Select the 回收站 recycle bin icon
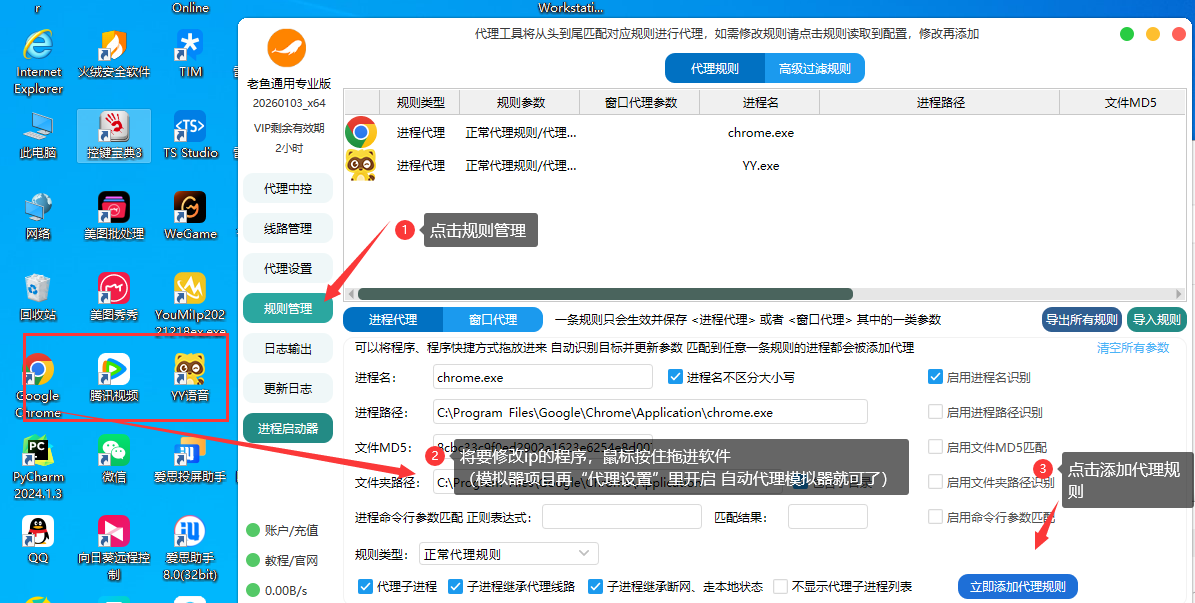The image size is (1195, 603). point(38,297)
